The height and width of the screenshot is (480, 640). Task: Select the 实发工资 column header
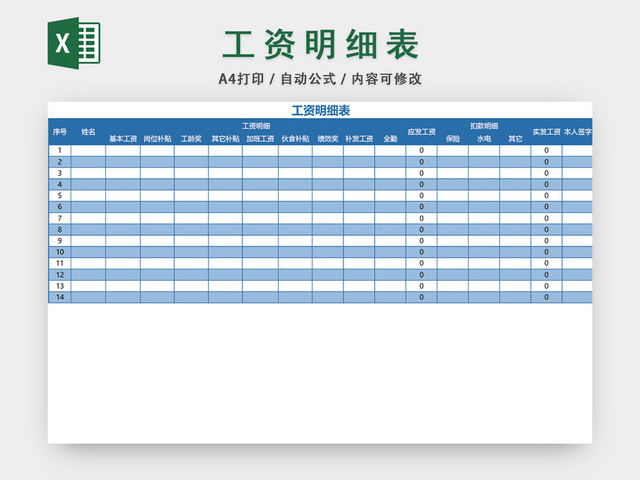coord(546,132)
